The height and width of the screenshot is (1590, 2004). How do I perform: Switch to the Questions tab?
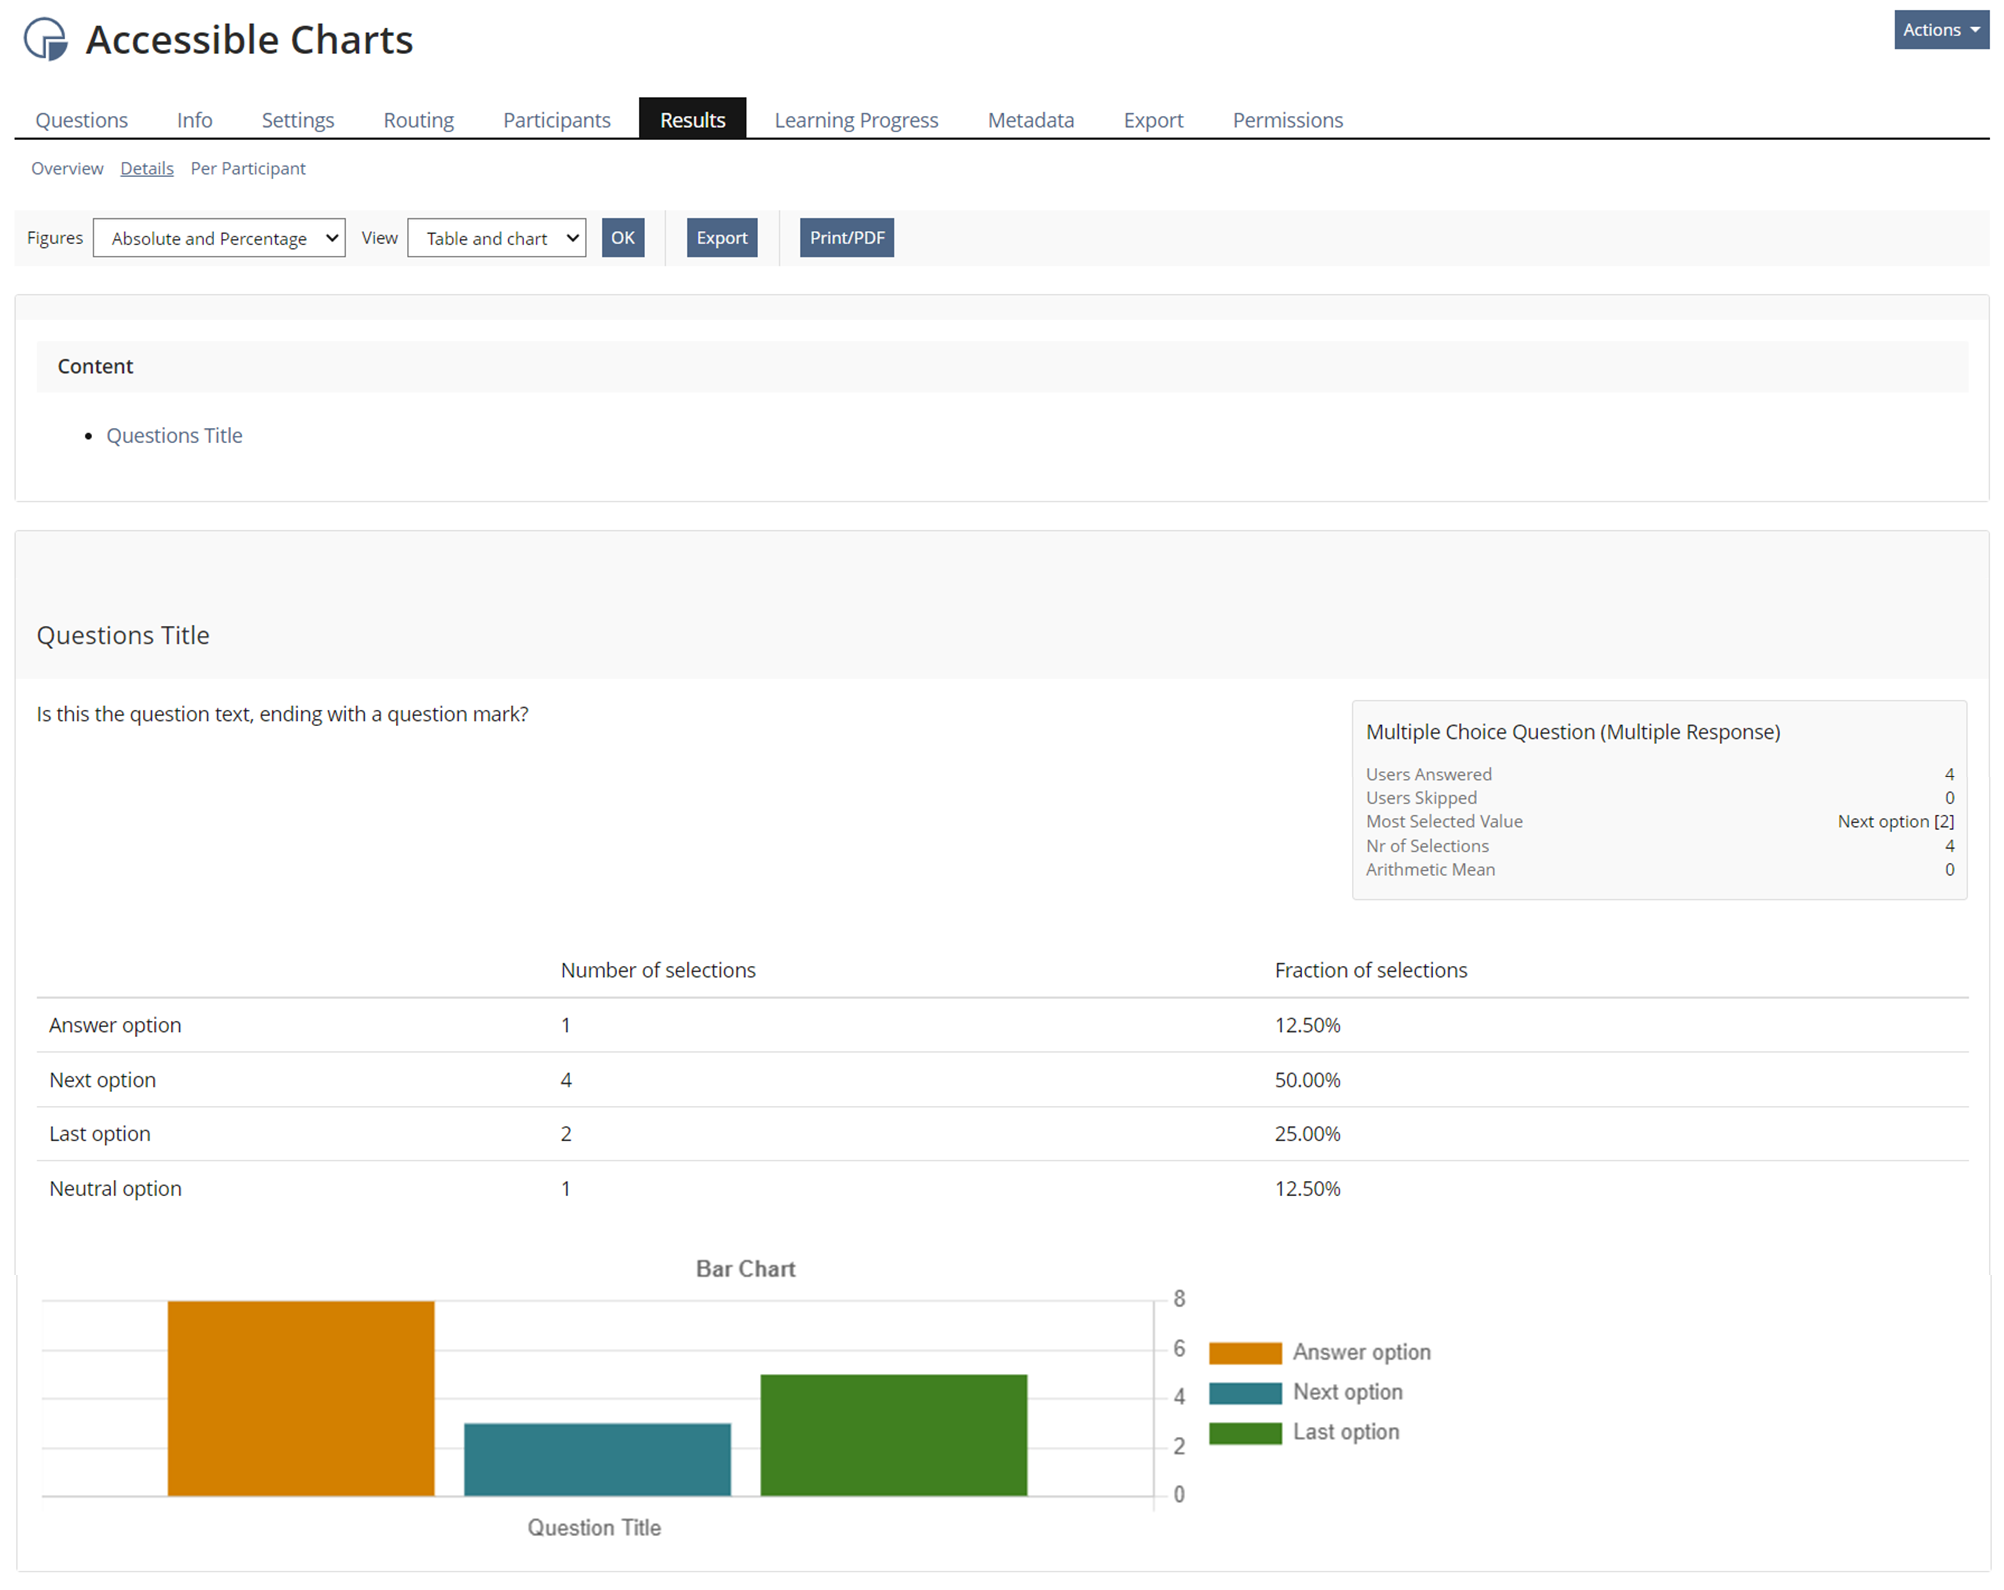[x=81, y=119]
